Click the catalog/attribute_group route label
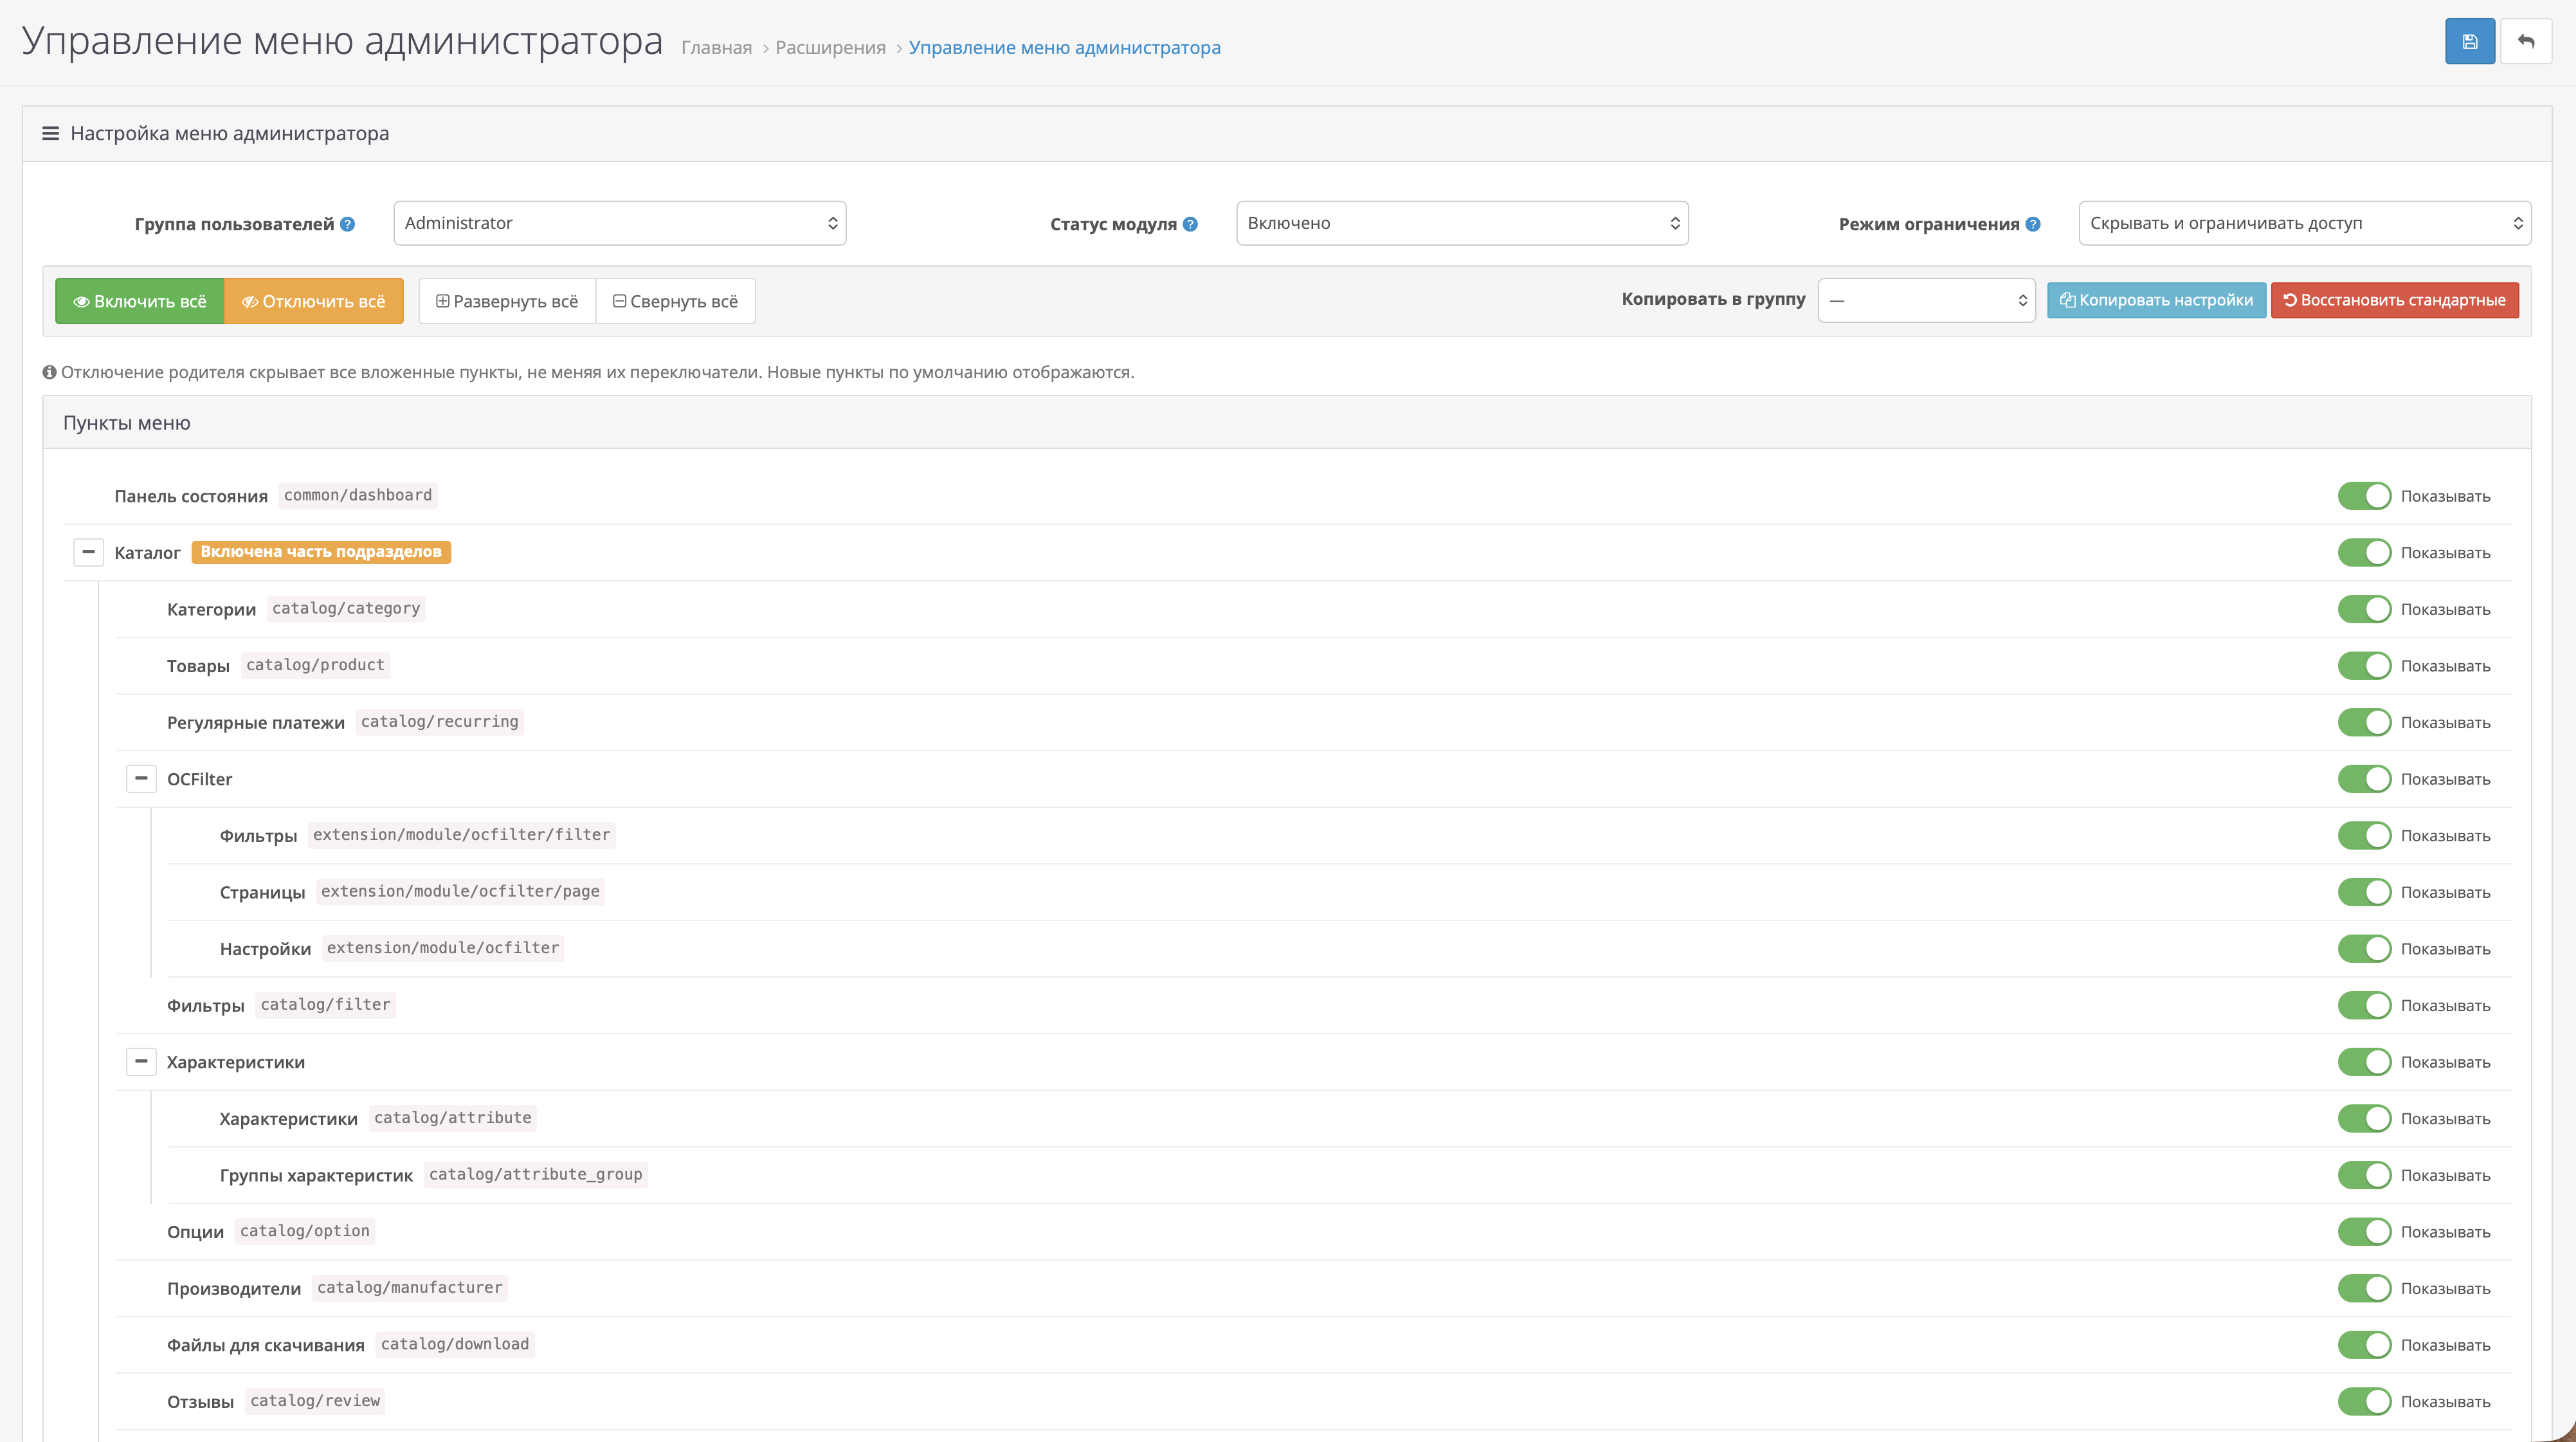 click(536, 1174)
